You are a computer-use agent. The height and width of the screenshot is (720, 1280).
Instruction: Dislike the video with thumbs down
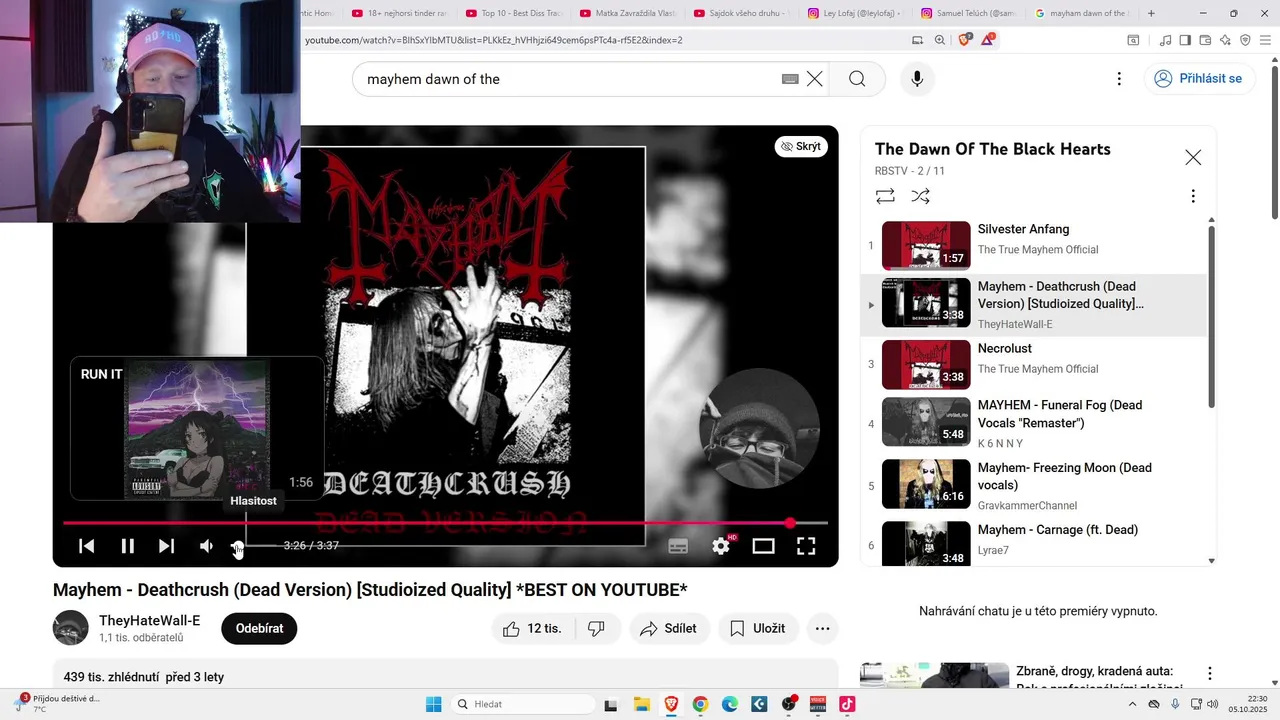coord(597,628)
